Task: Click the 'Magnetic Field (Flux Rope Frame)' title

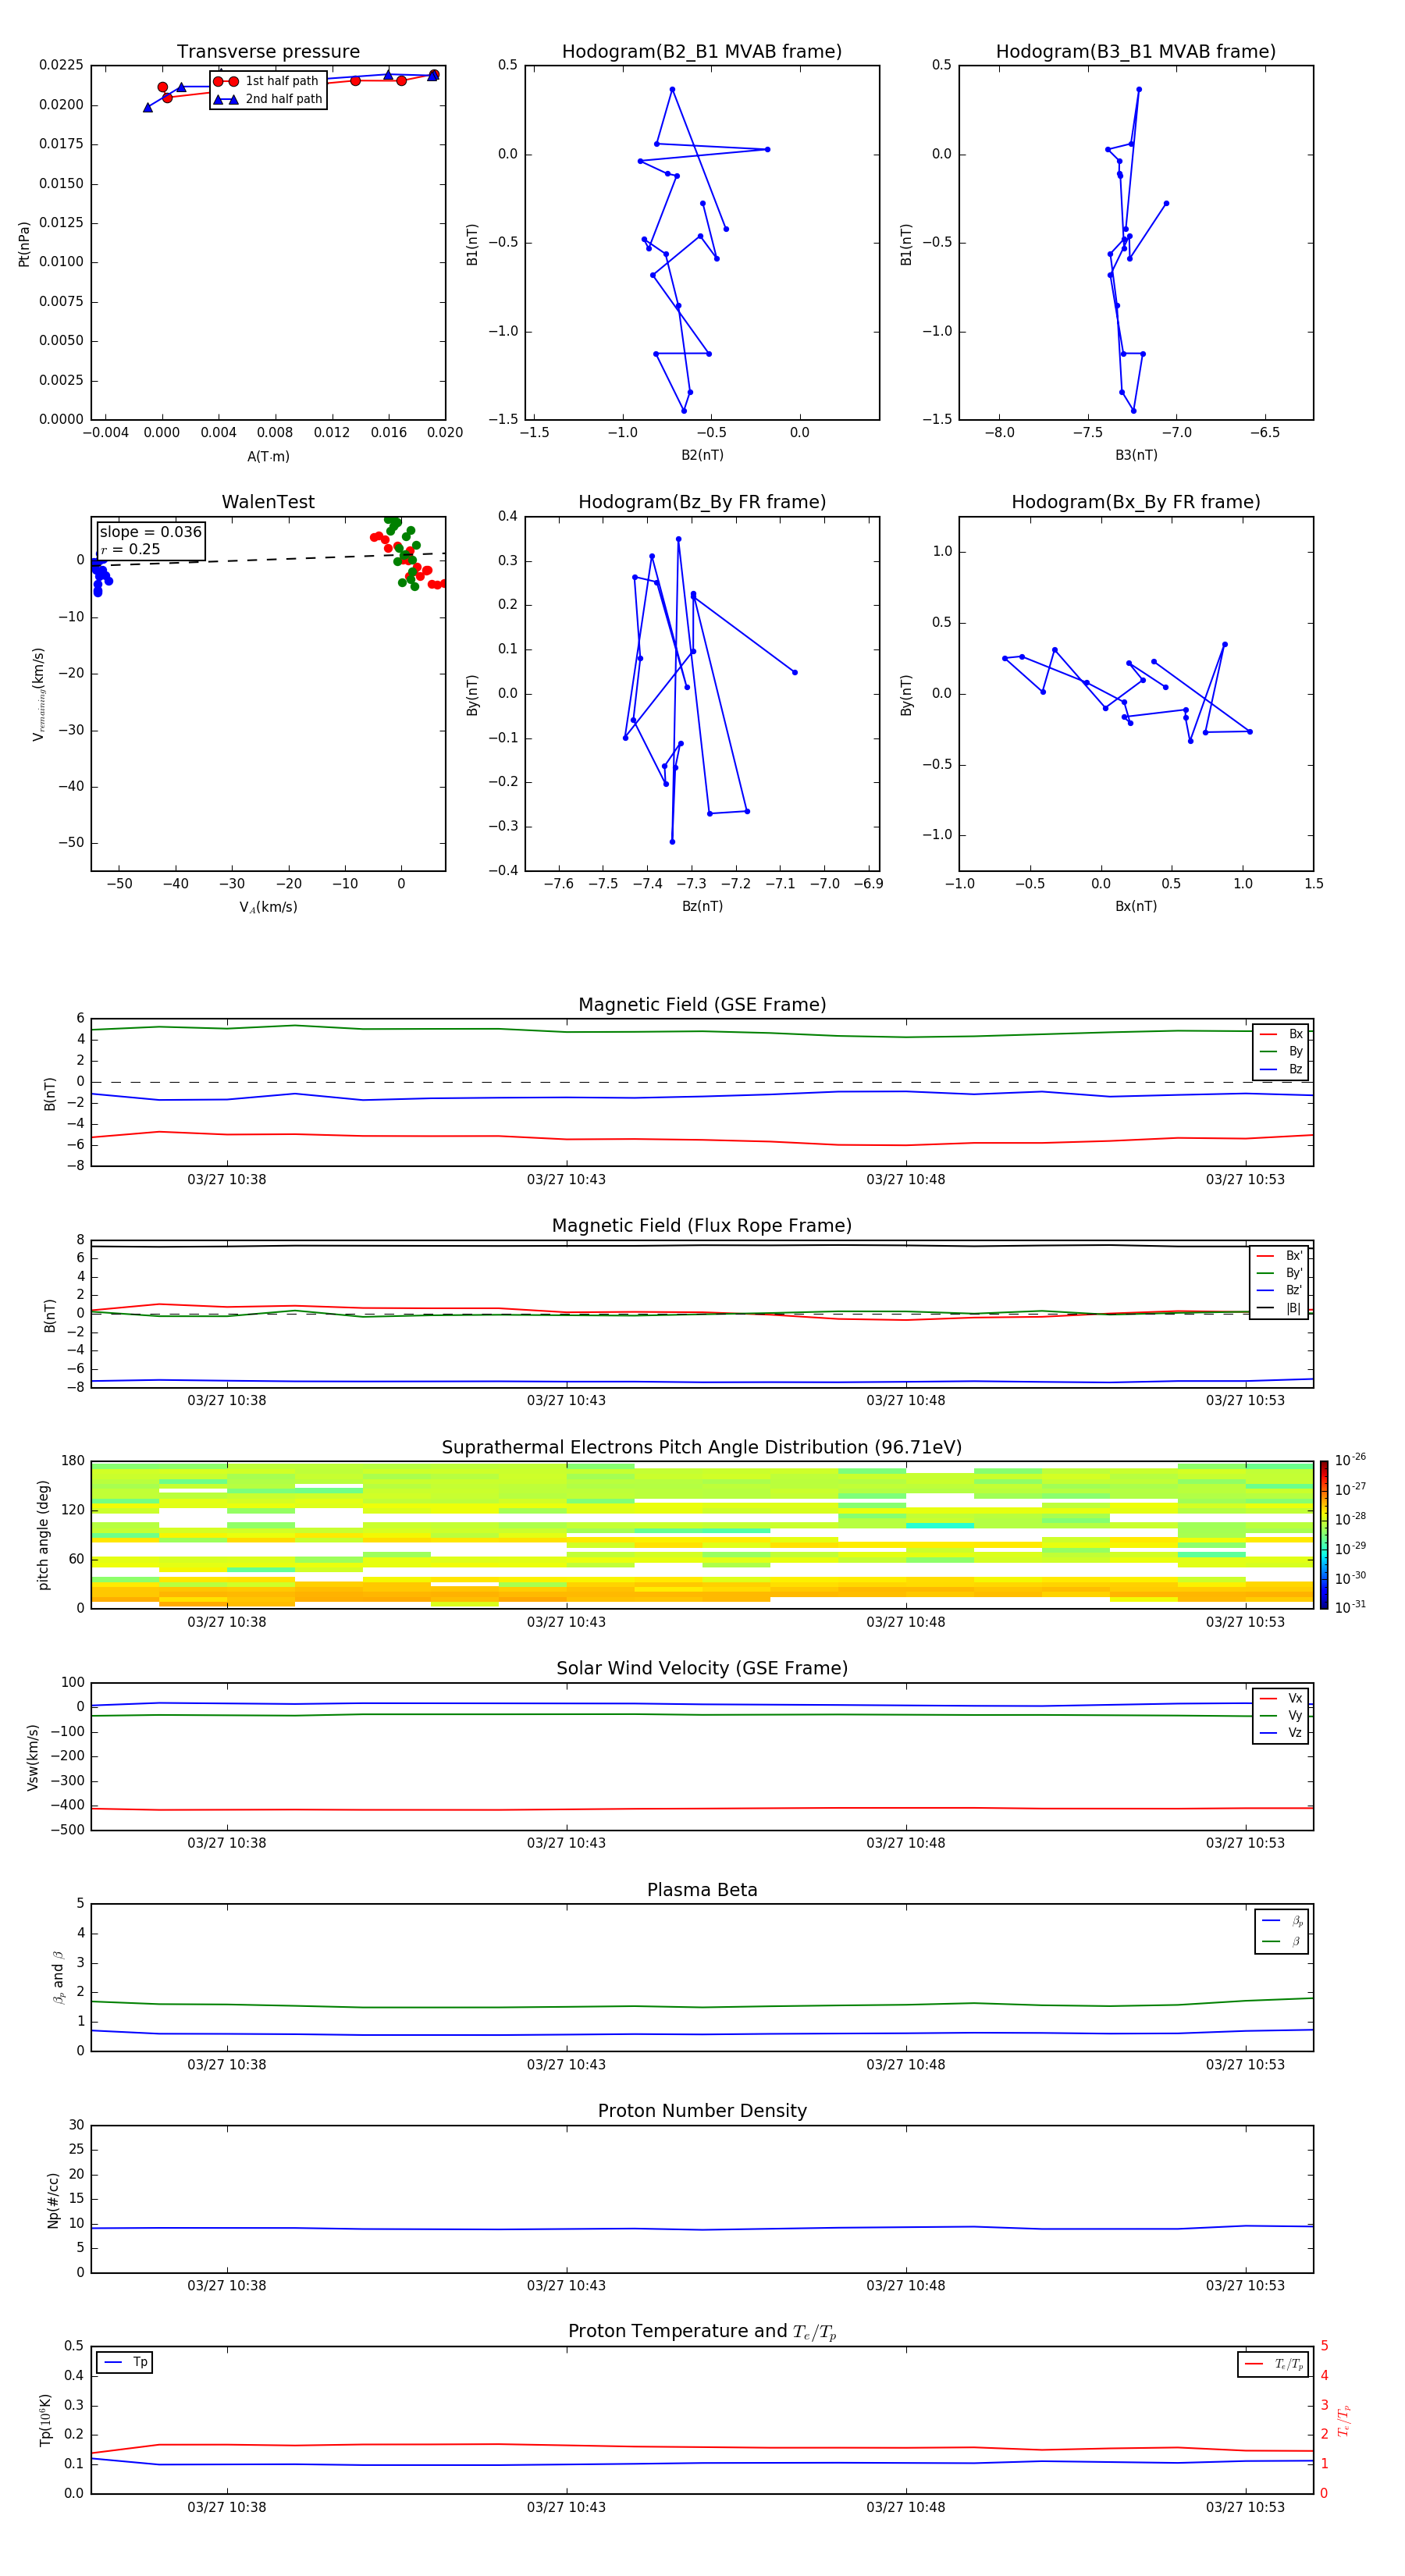Action: (x=702, y=1226)
